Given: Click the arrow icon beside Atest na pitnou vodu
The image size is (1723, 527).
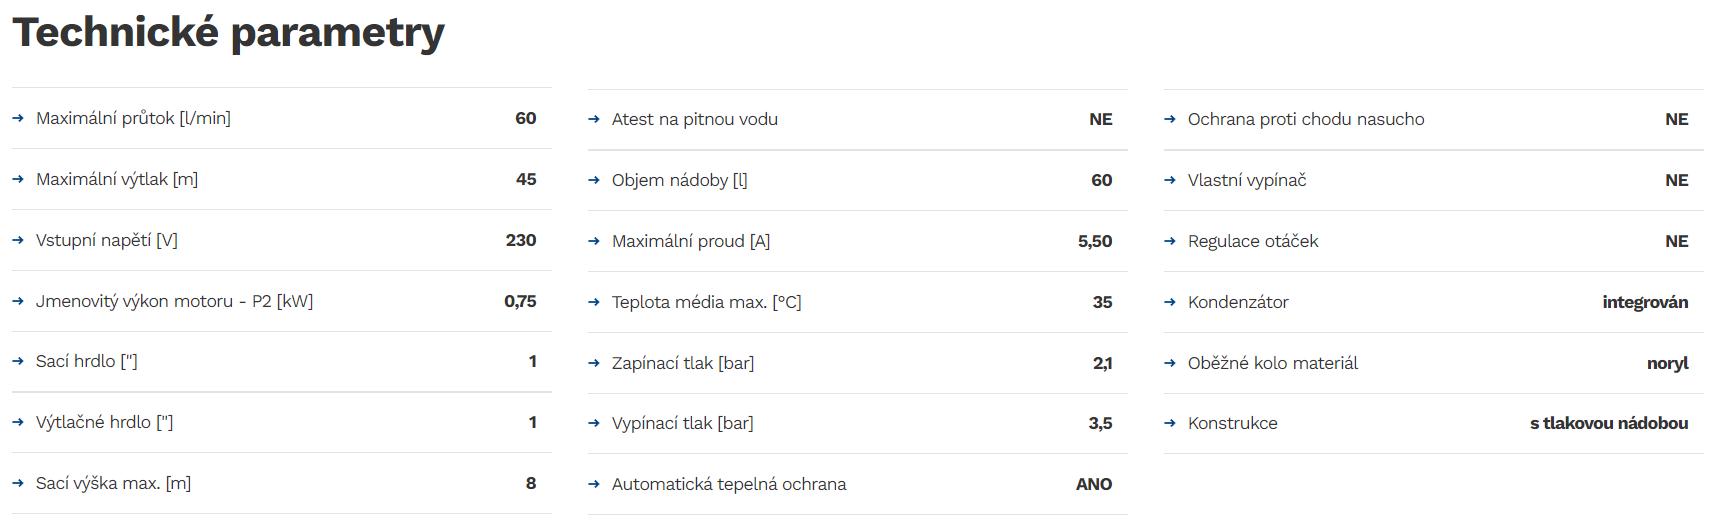Looking at the screenshot, I should (x=594, y=119).
